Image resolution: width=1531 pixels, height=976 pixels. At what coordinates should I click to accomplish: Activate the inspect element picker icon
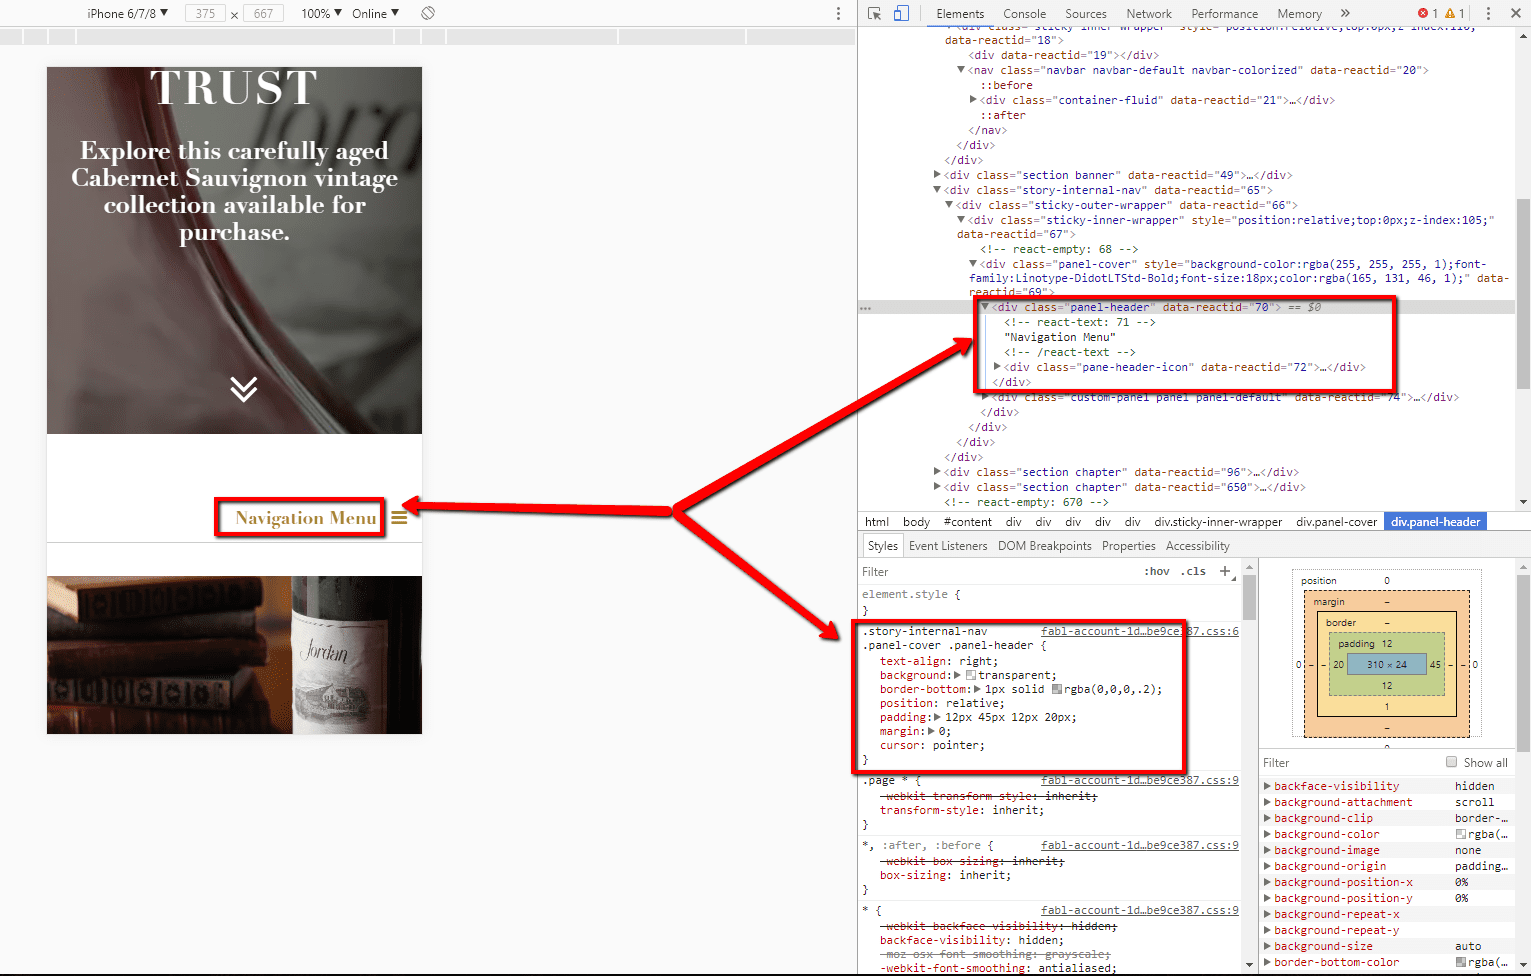(875, 13)
